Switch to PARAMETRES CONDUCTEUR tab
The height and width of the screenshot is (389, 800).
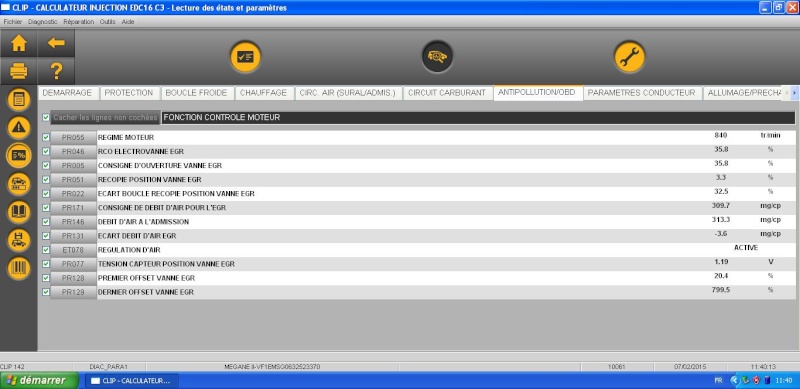(642, 93)
